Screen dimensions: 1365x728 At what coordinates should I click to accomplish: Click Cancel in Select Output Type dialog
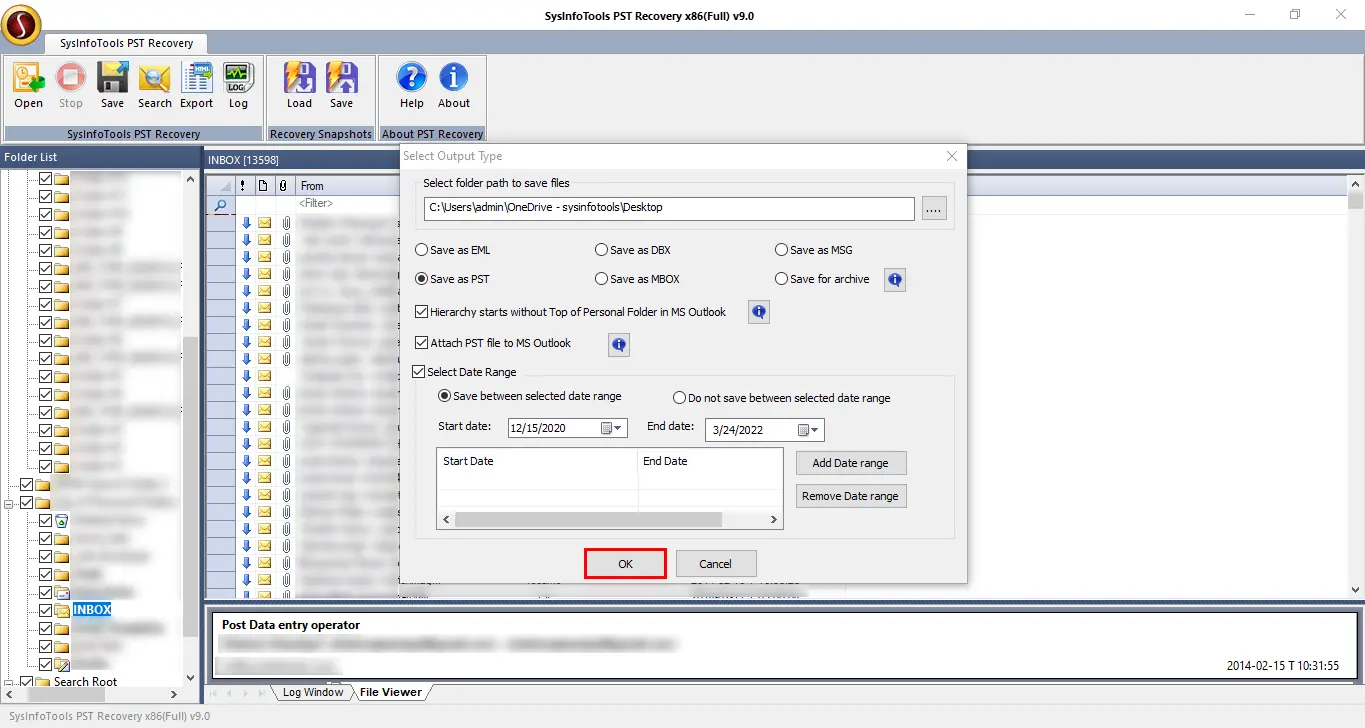point(716,564)
